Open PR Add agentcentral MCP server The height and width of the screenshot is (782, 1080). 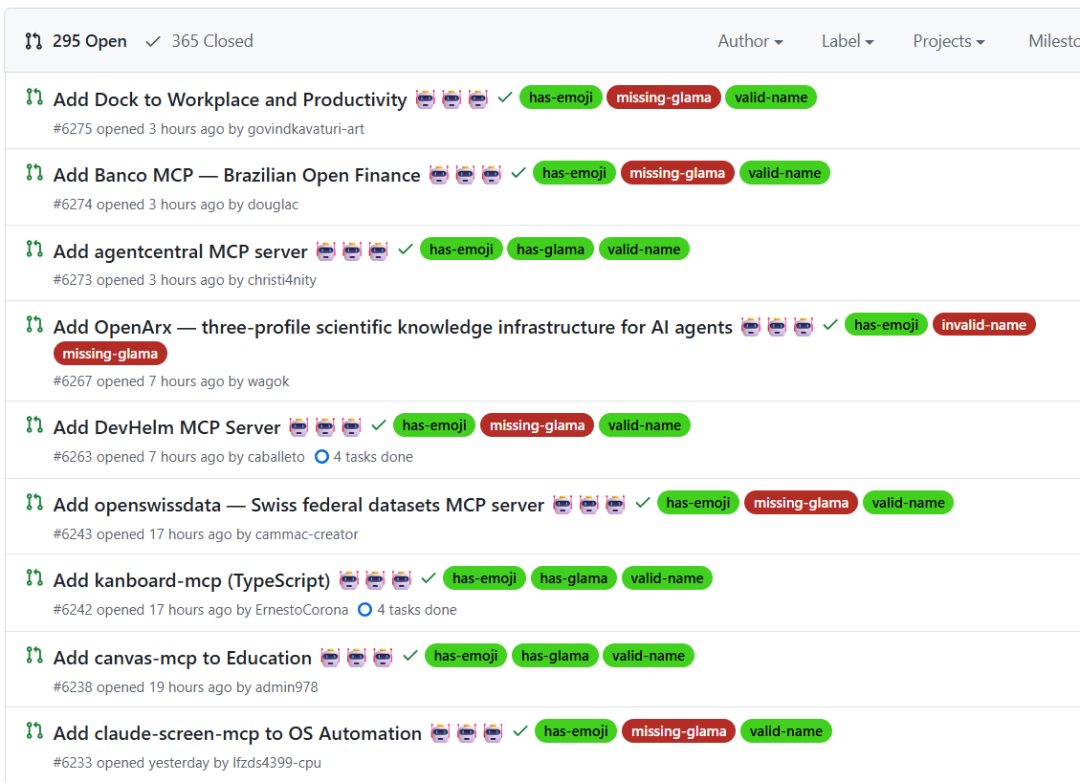coord(180,251)
